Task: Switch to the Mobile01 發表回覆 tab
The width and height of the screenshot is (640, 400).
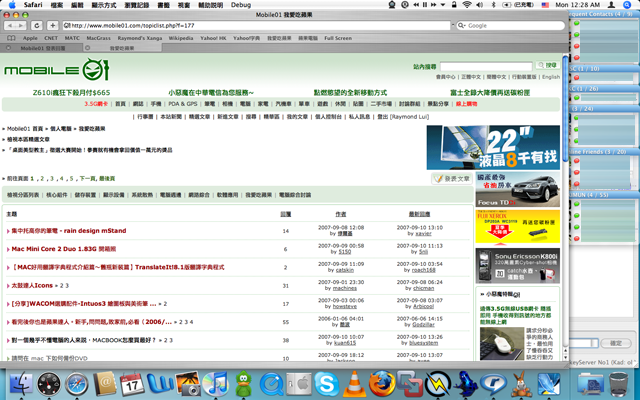Action: (43, 48)
